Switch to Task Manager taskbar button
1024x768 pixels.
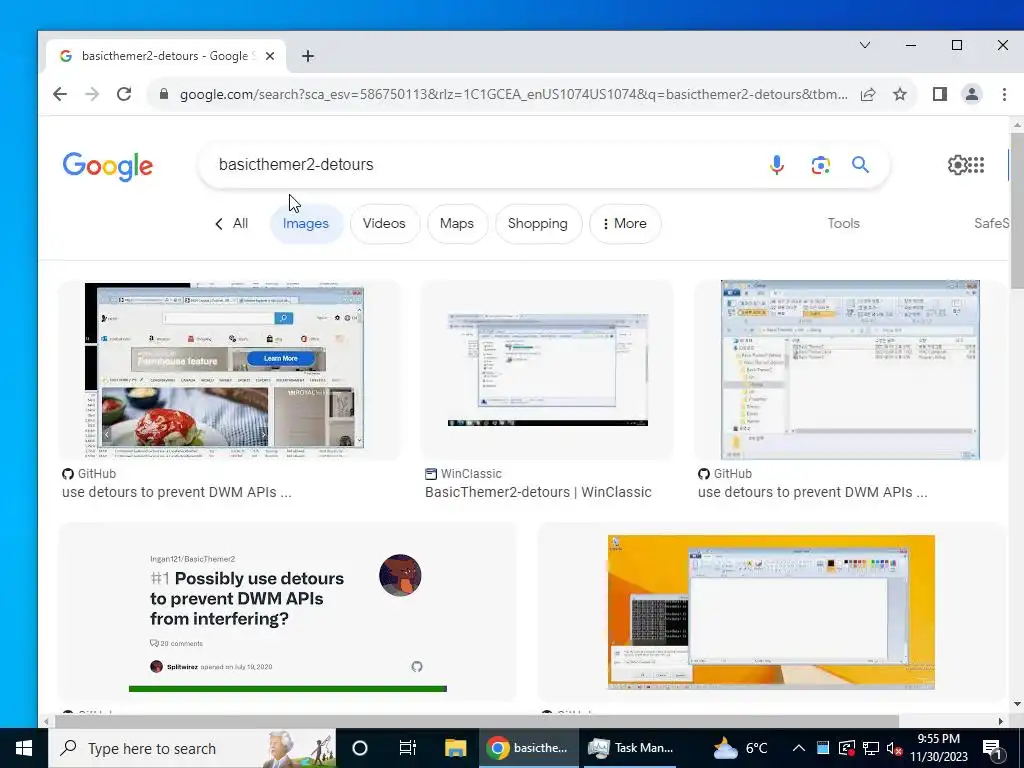tap(628, 748)
